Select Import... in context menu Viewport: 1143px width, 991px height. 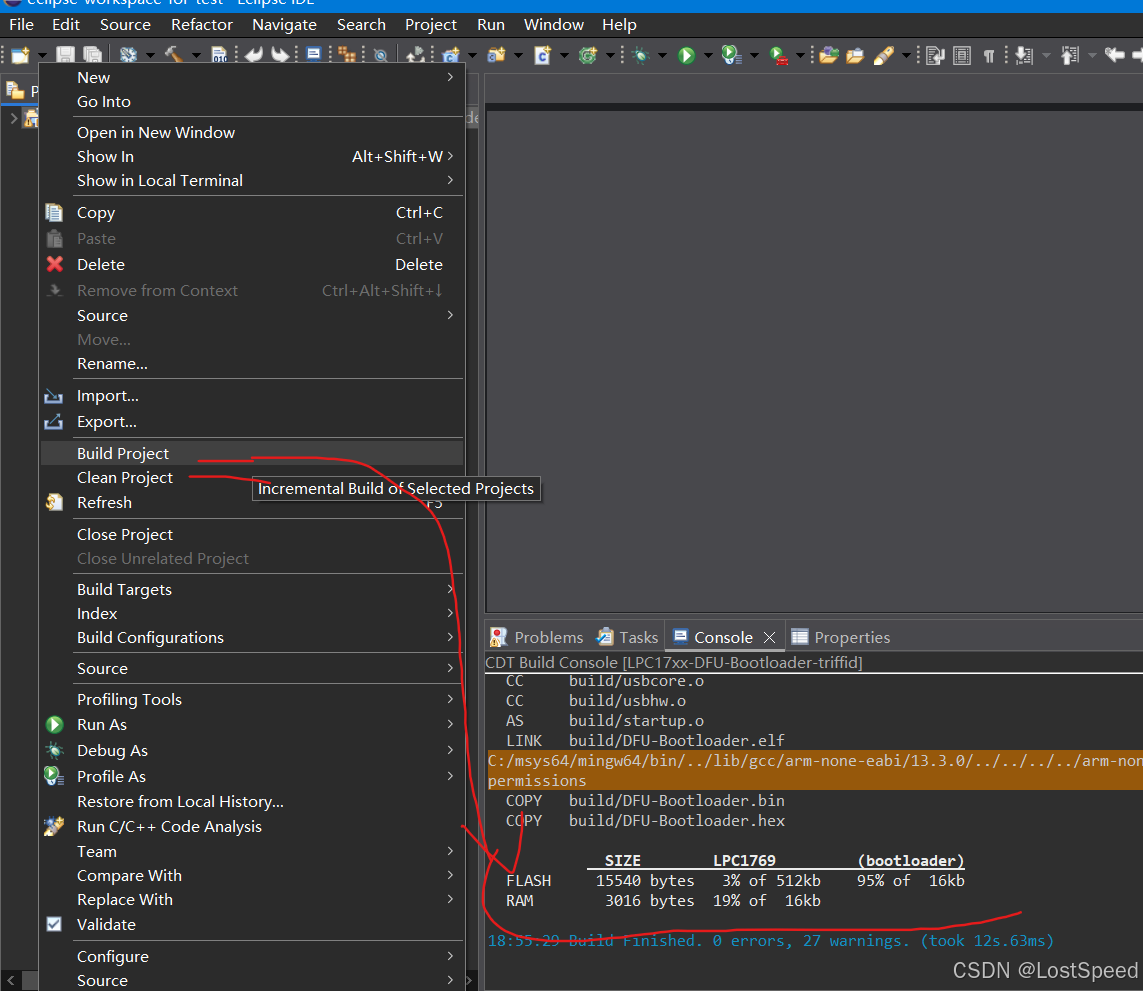[x=252, y=396]
